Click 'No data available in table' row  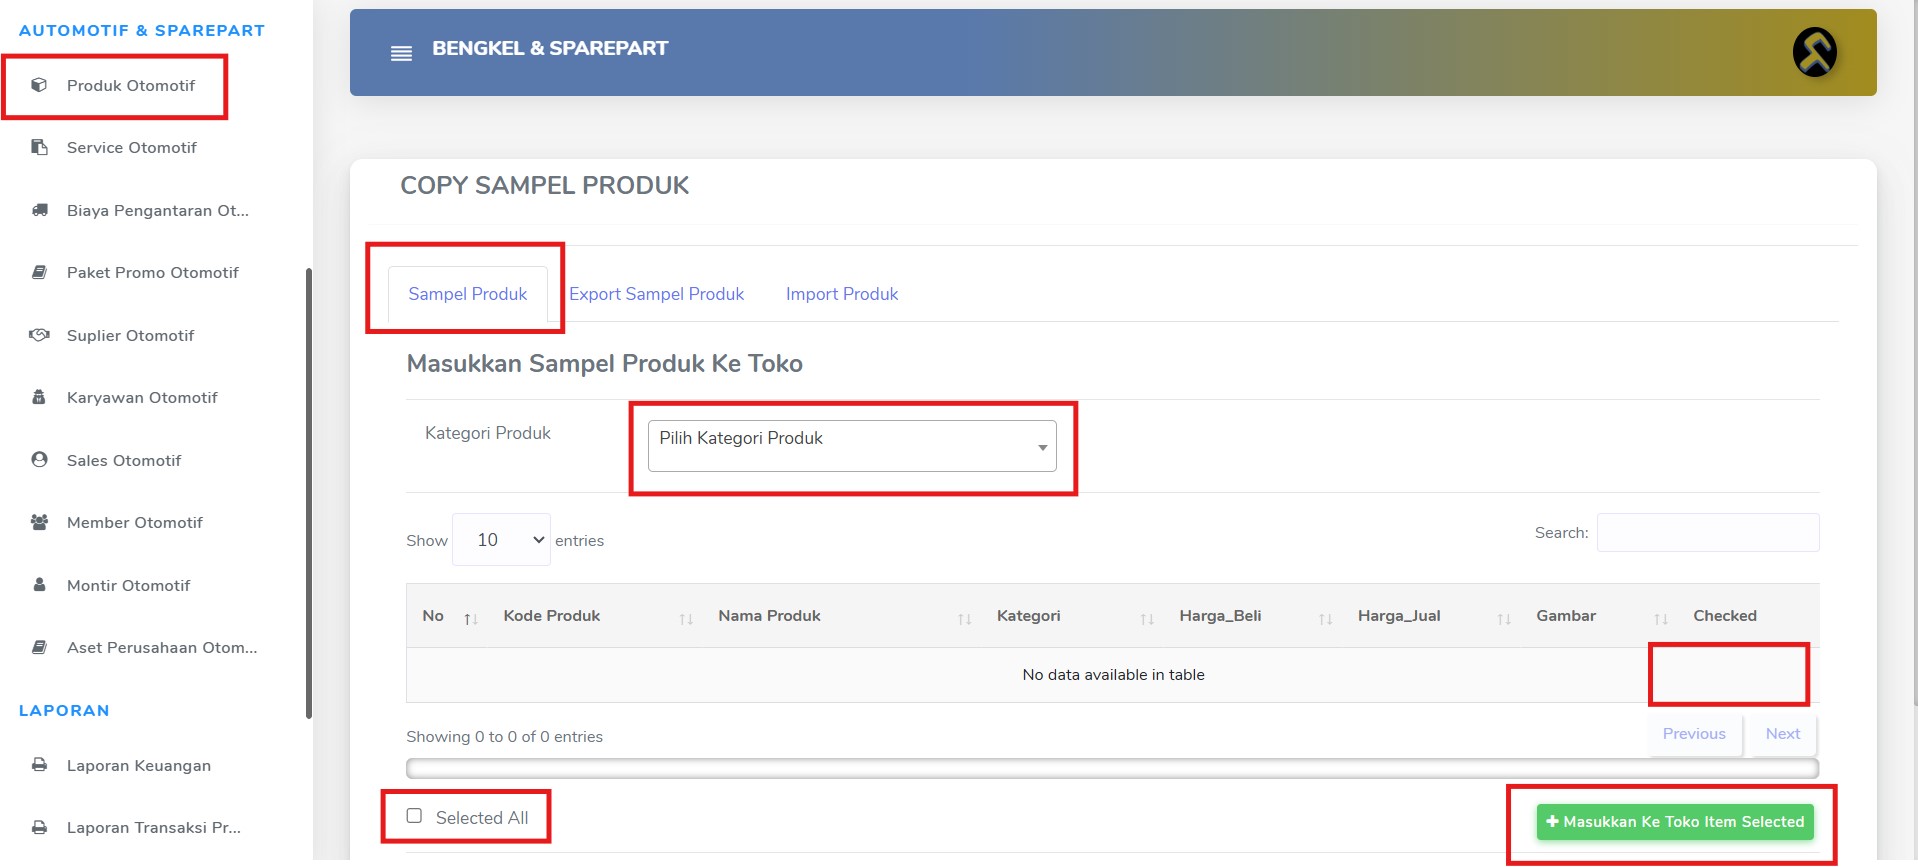click(1112, 675)
